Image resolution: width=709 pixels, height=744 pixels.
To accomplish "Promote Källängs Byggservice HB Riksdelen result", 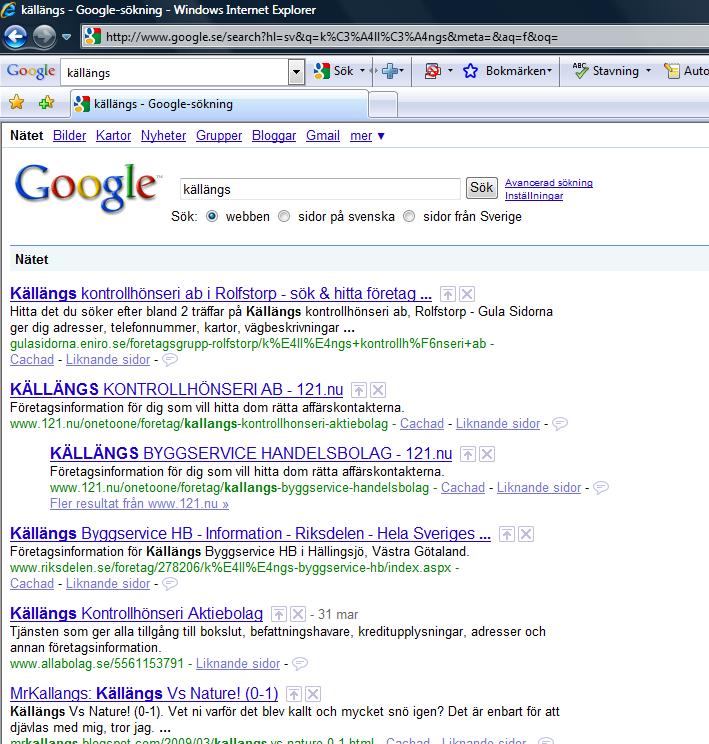I will coord(507,534).
